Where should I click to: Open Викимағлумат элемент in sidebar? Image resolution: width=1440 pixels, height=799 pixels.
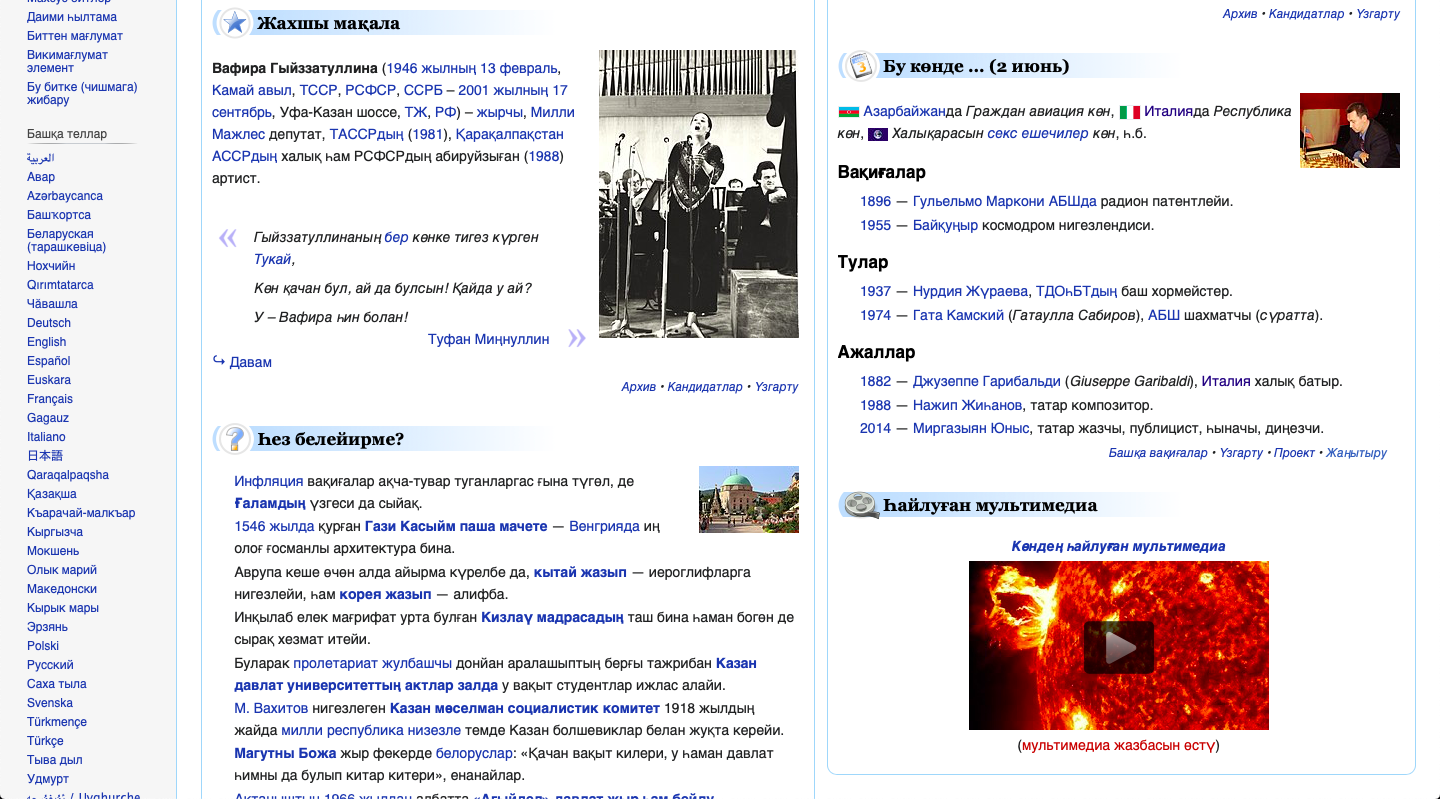(67, 61)
